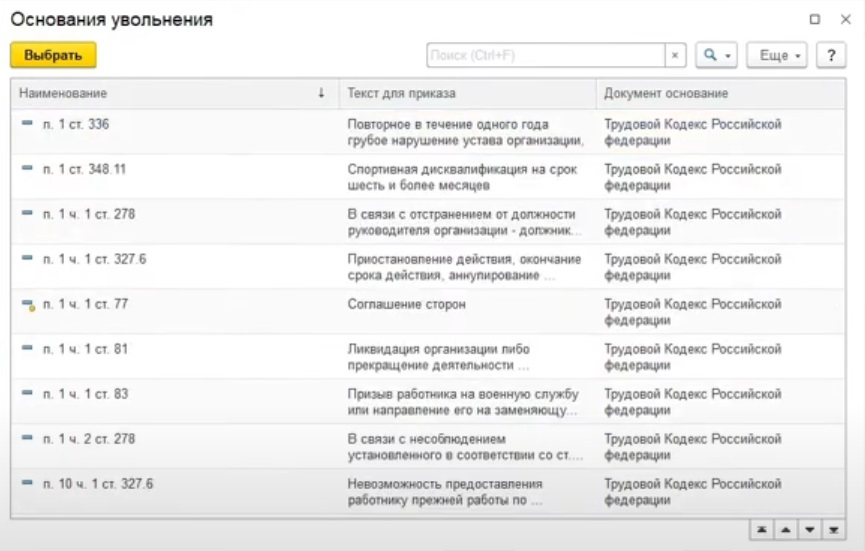Viewport: 865px width, 551px height.
Task: Select the row icon for п. 1 ст. 348.11
Action: 27,168
